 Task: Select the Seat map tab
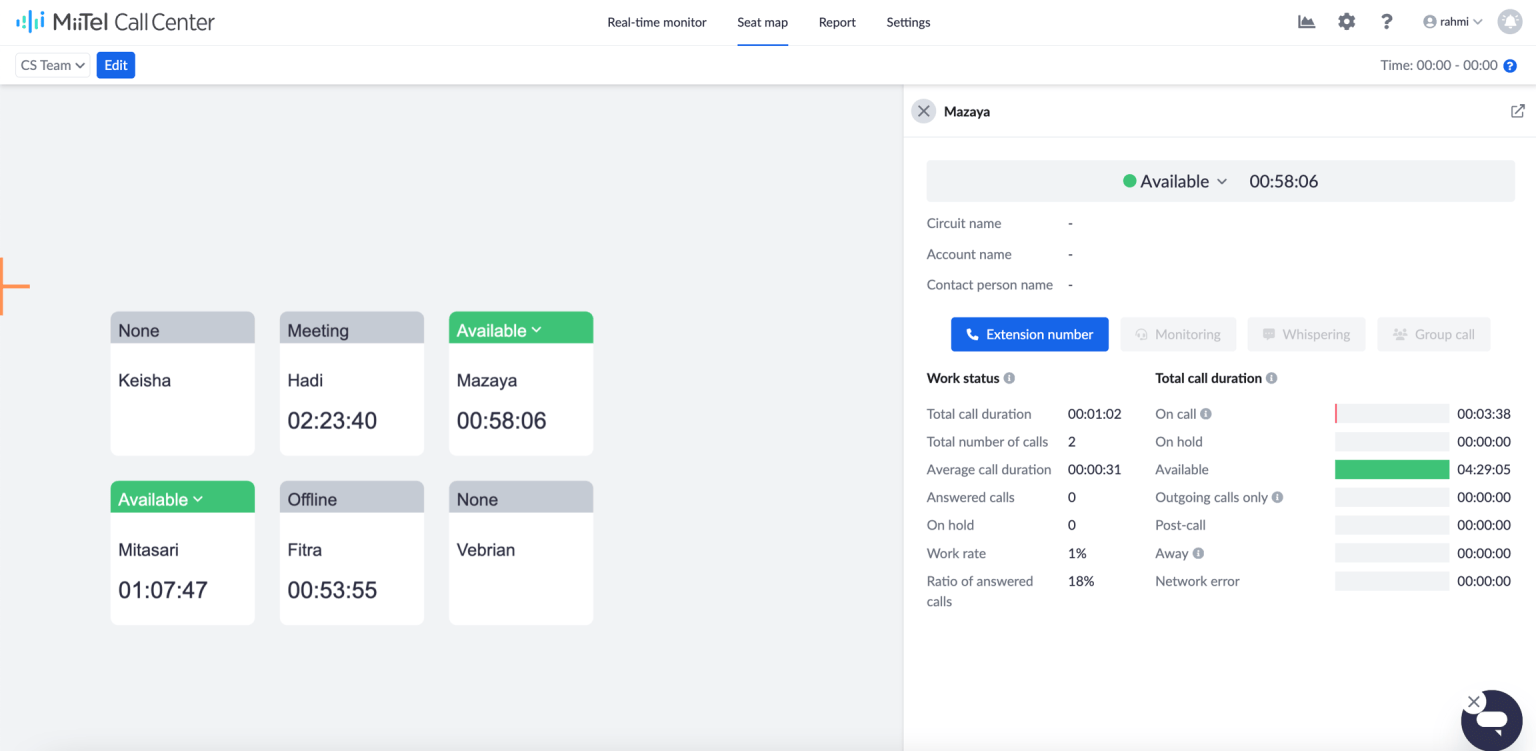(763, 22)
